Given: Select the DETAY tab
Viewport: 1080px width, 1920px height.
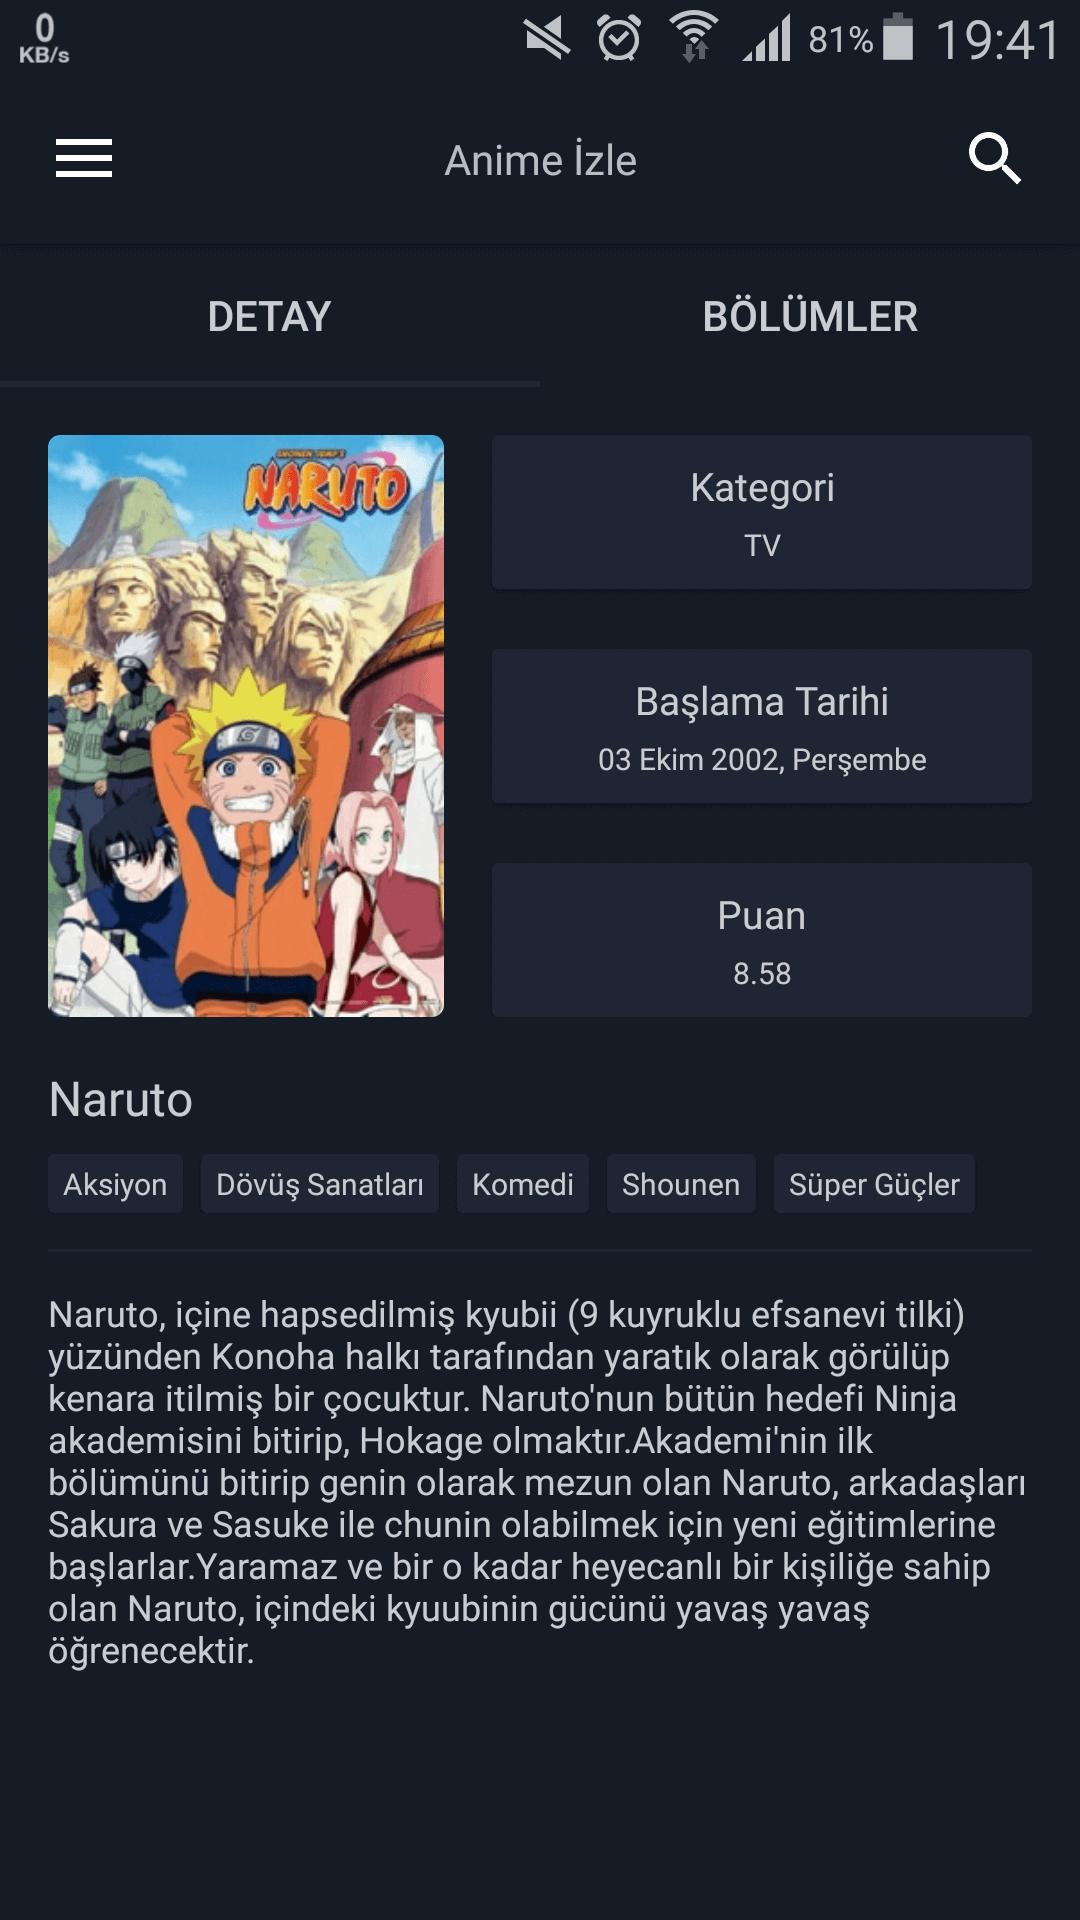Looking at the screenshot, I should pyautogui.click(x=270, y=316).
